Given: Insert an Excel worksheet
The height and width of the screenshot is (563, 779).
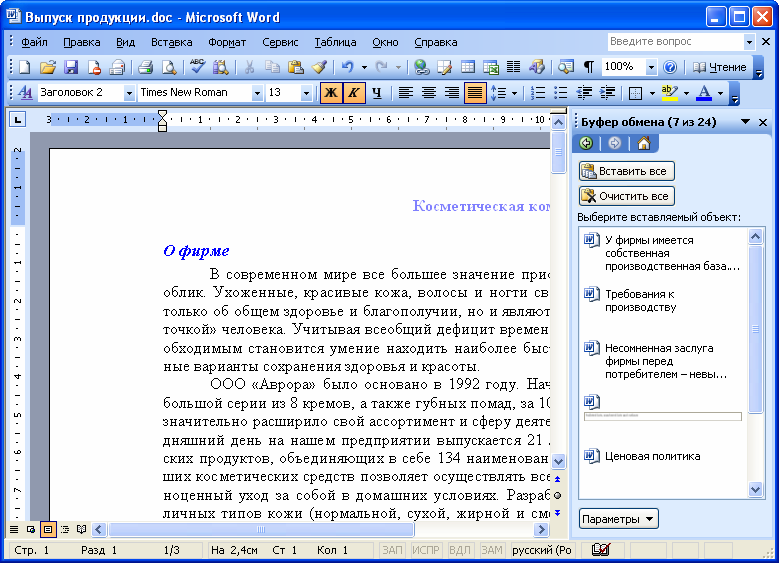Looking at the screenshot, I should coord(490,67).
